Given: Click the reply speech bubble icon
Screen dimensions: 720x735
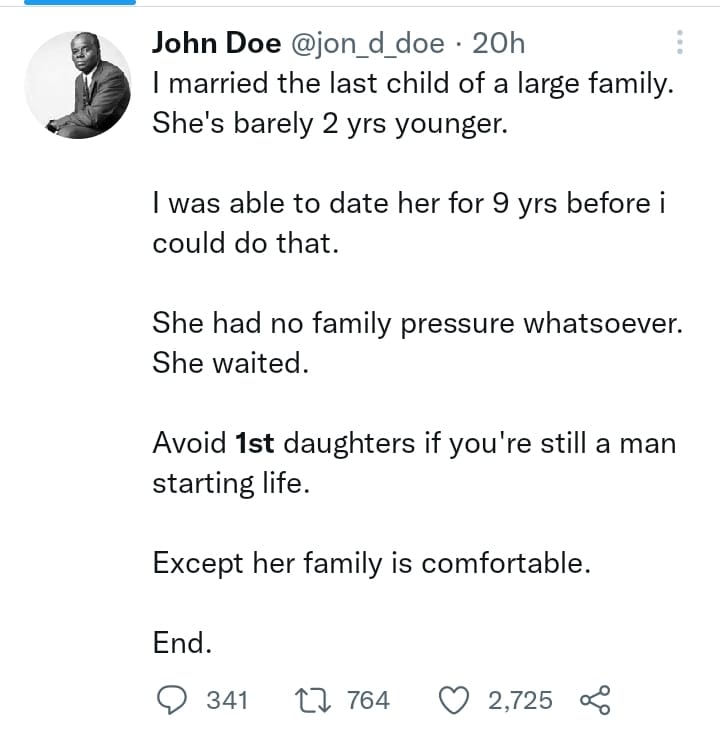Looking at the screenshot, I should (x=172, y=700).
